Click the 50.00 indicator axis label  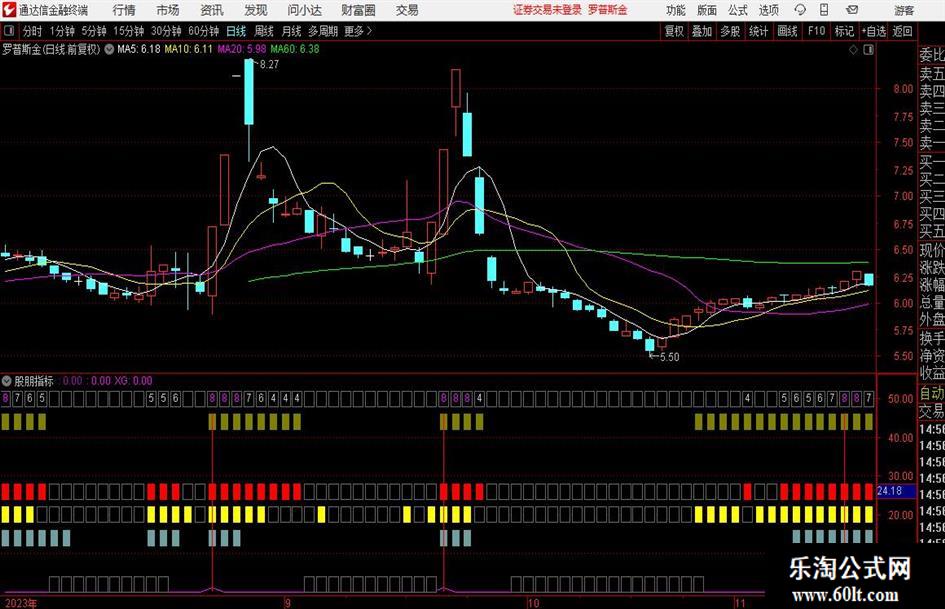900,399
